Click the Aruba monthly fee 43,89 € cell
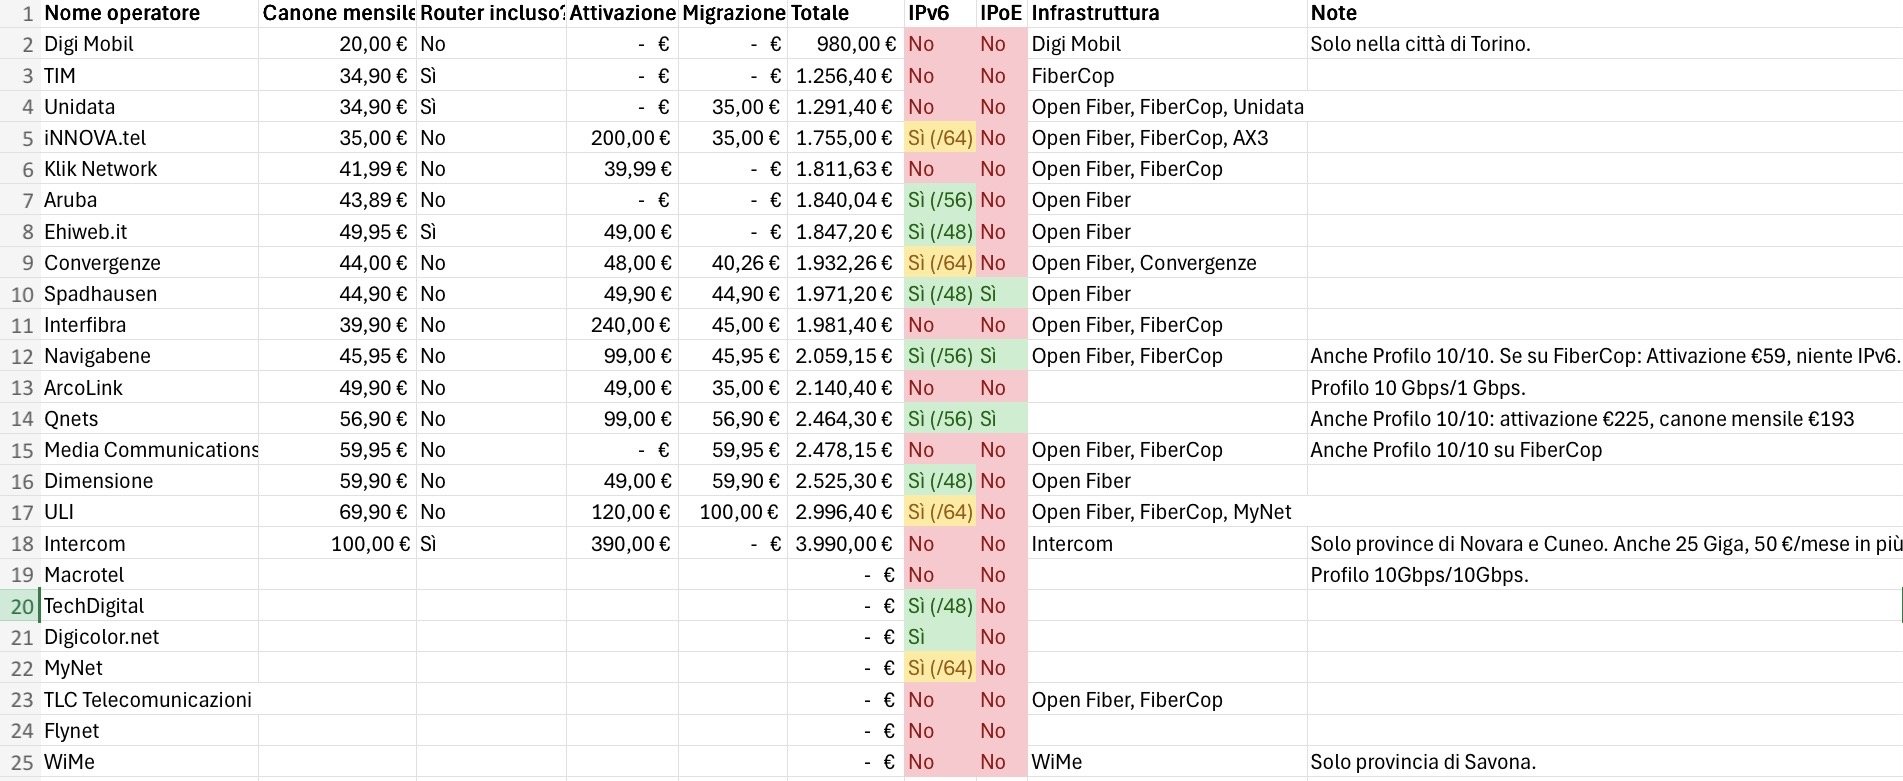The height and width of the screenshot is (781, 1903). click(x=373, y=200)
